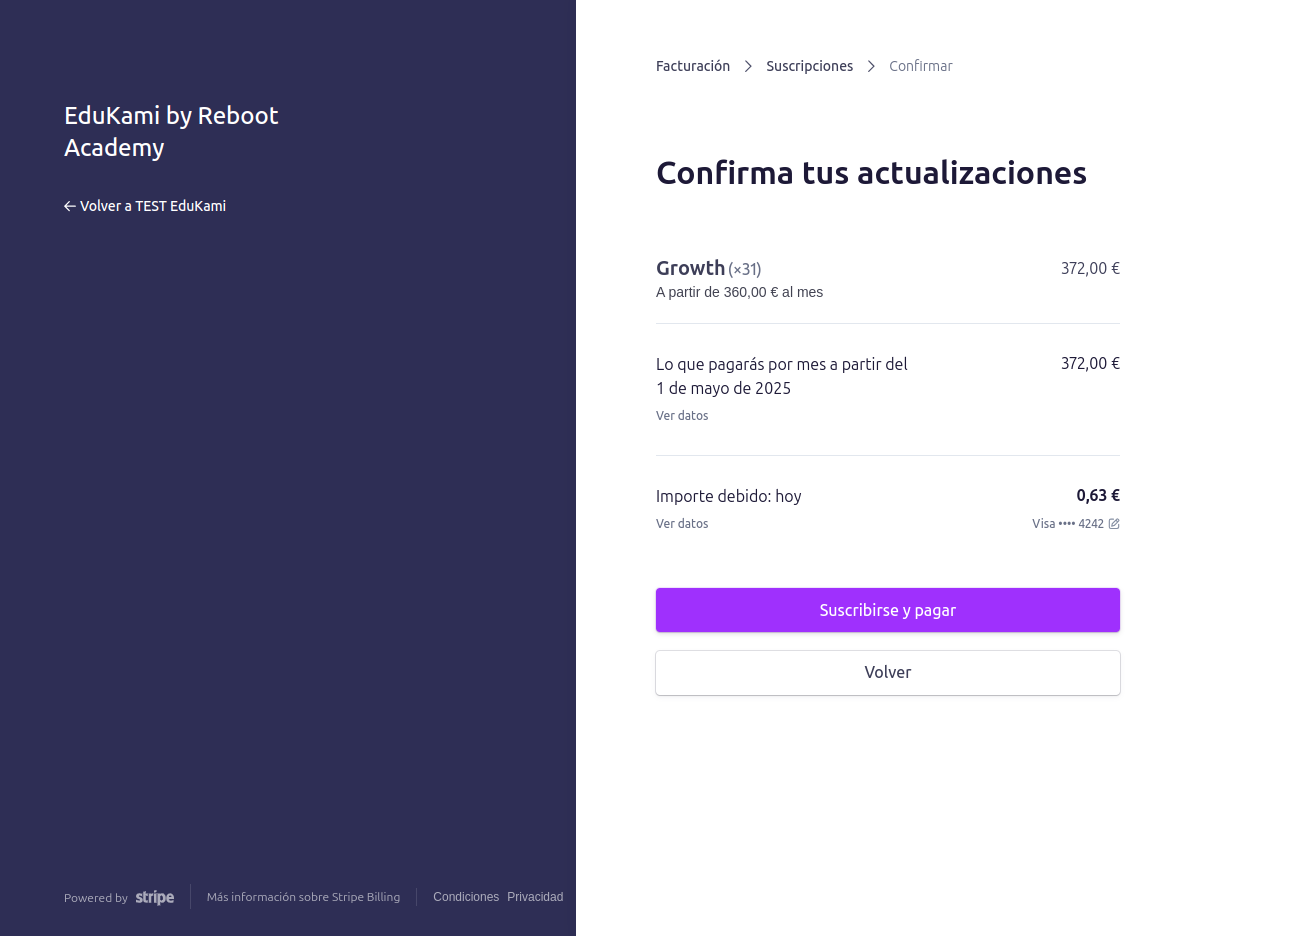Viewport: 1298px width, 936px height.
Task: Open Más información sobre Stripe Billing
Action: [x=303, y=897]
